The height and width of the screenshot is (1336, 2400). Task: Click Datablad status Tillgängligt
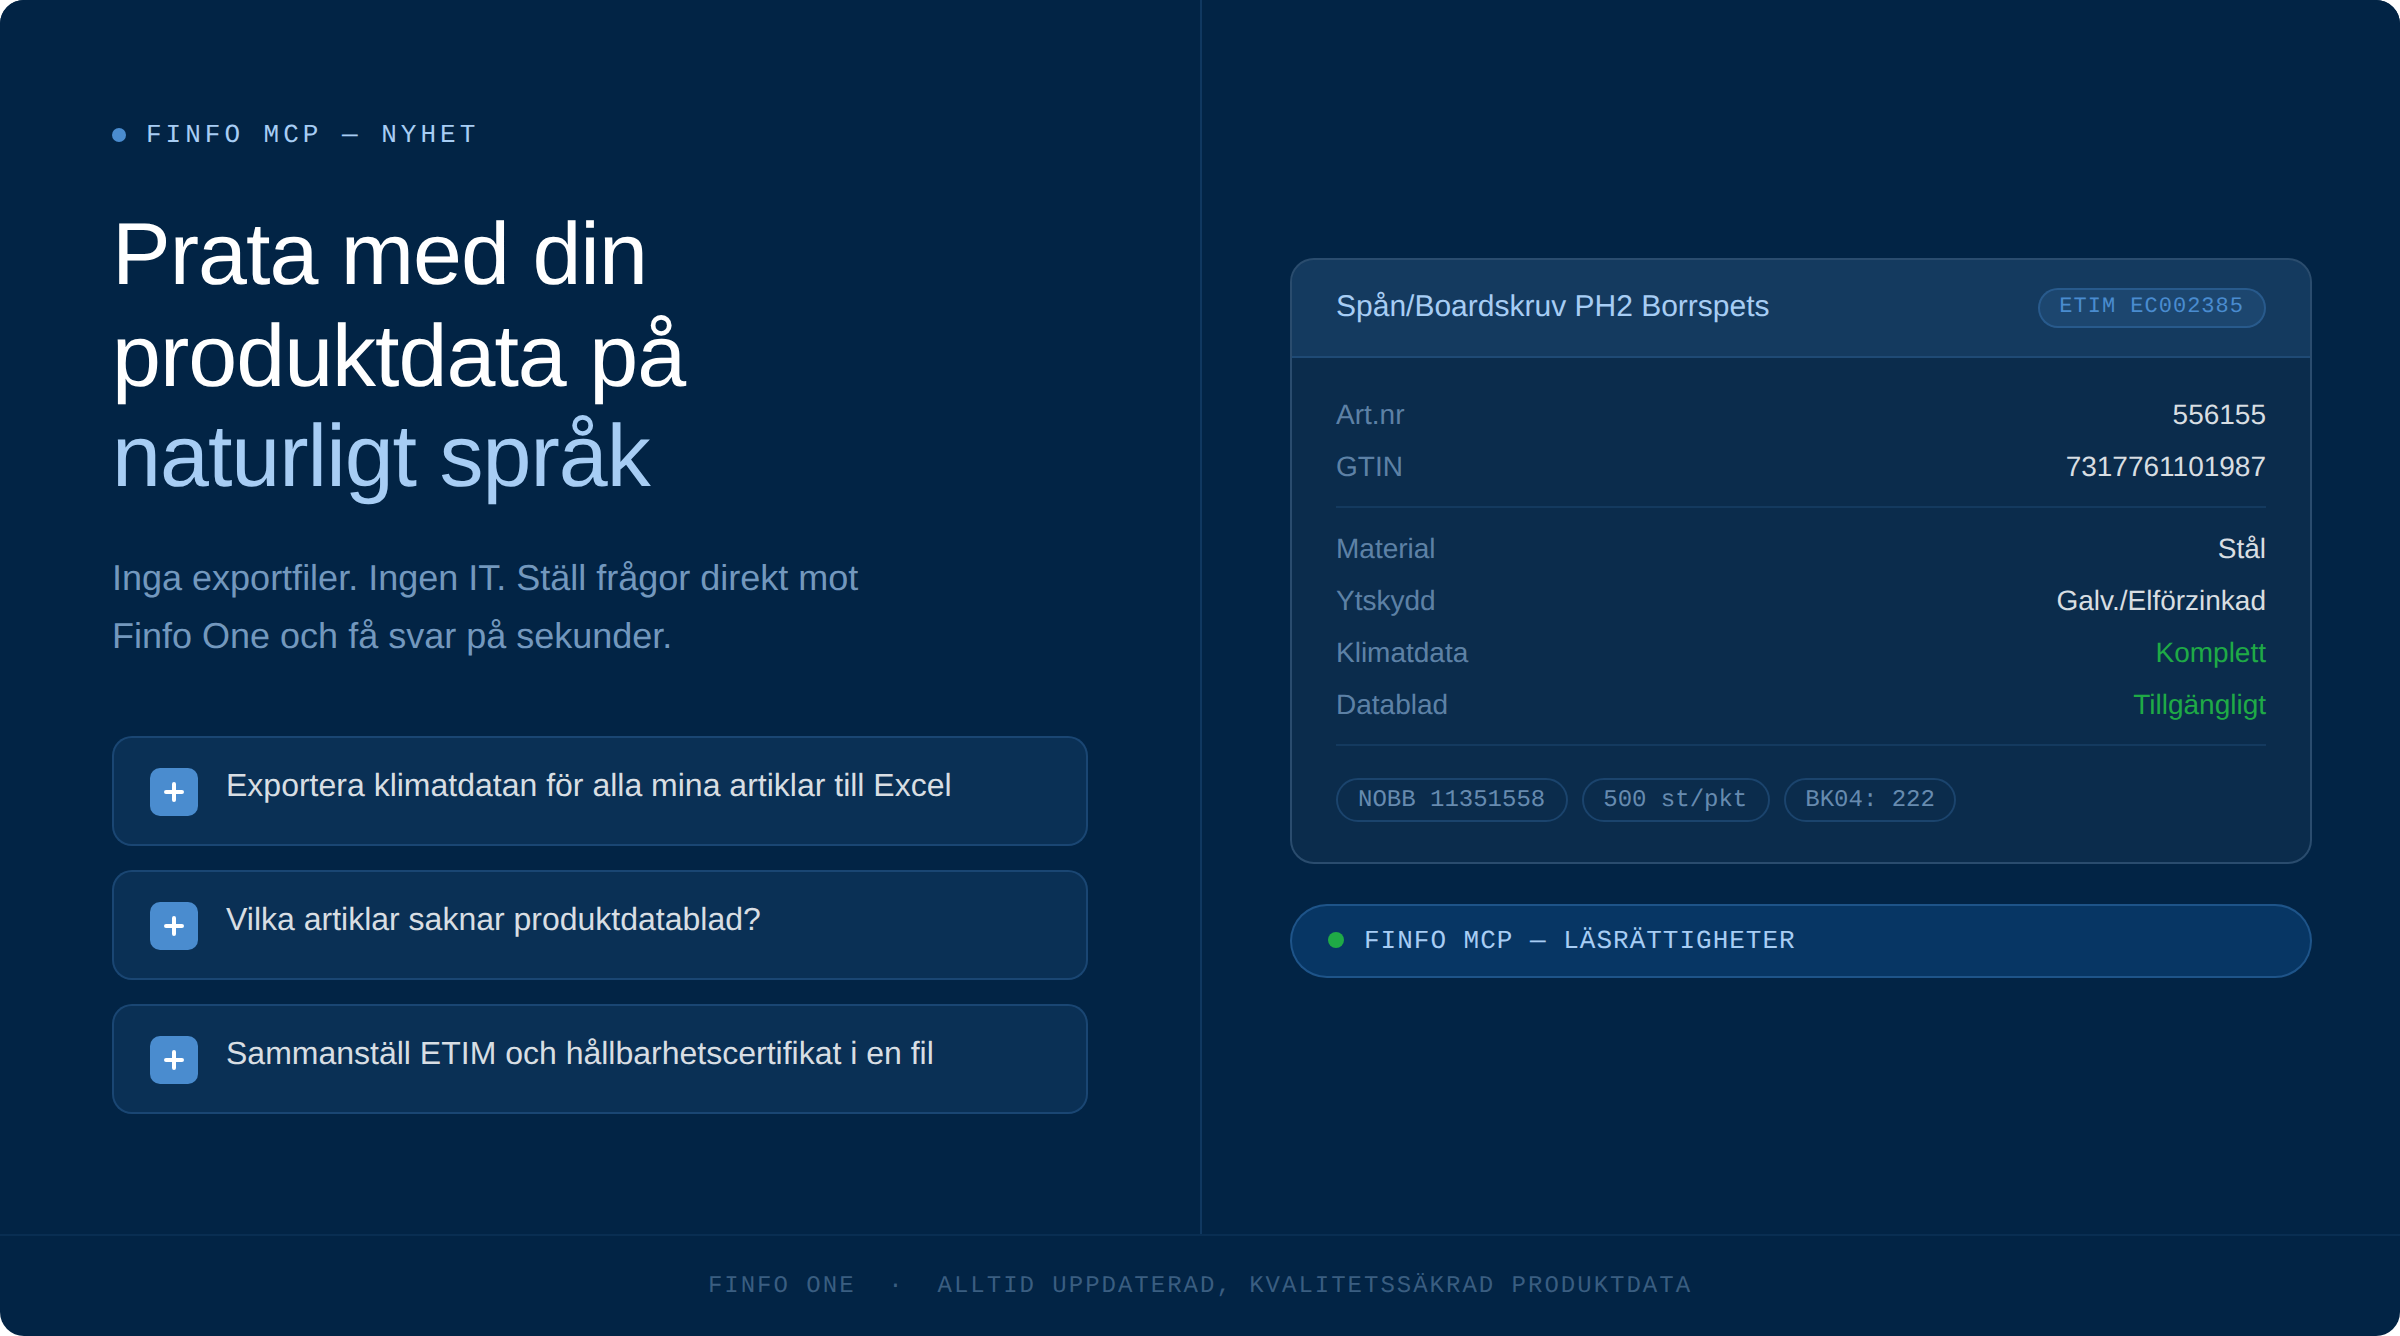(x=2199, y=704)
